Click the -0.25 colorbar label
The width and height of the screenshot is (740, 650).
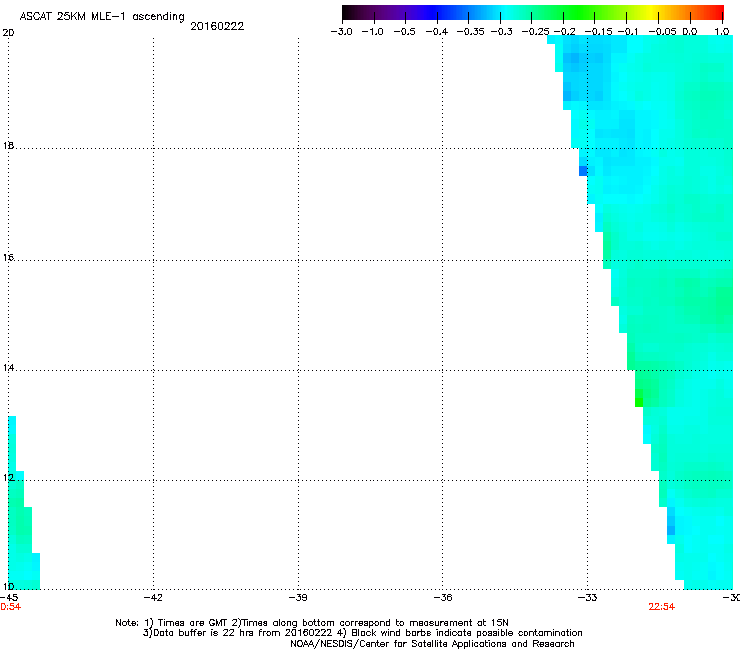coord(535,32)
